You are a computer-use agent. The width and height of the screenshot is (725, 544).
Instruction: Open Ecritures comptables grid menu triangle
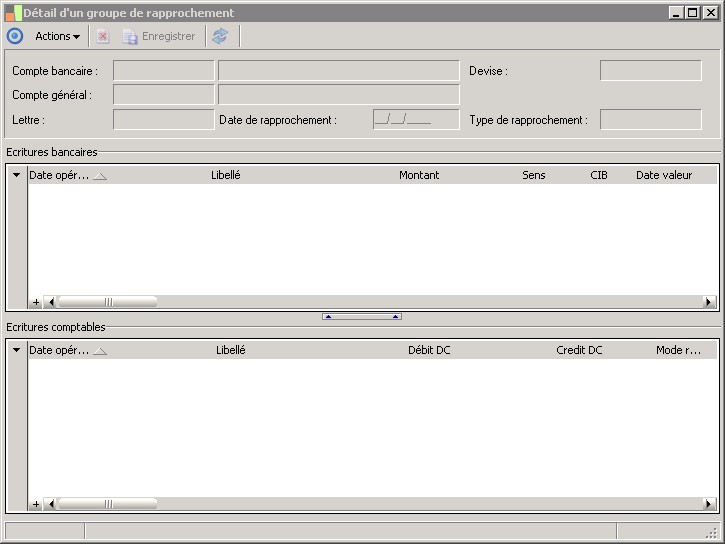click(17, 350)
